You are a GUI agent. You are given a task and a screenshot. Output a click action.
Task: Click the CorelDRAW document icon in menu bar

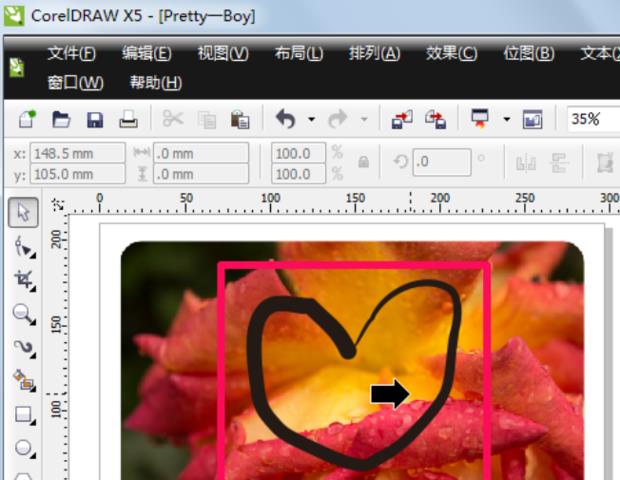(17, 68)
